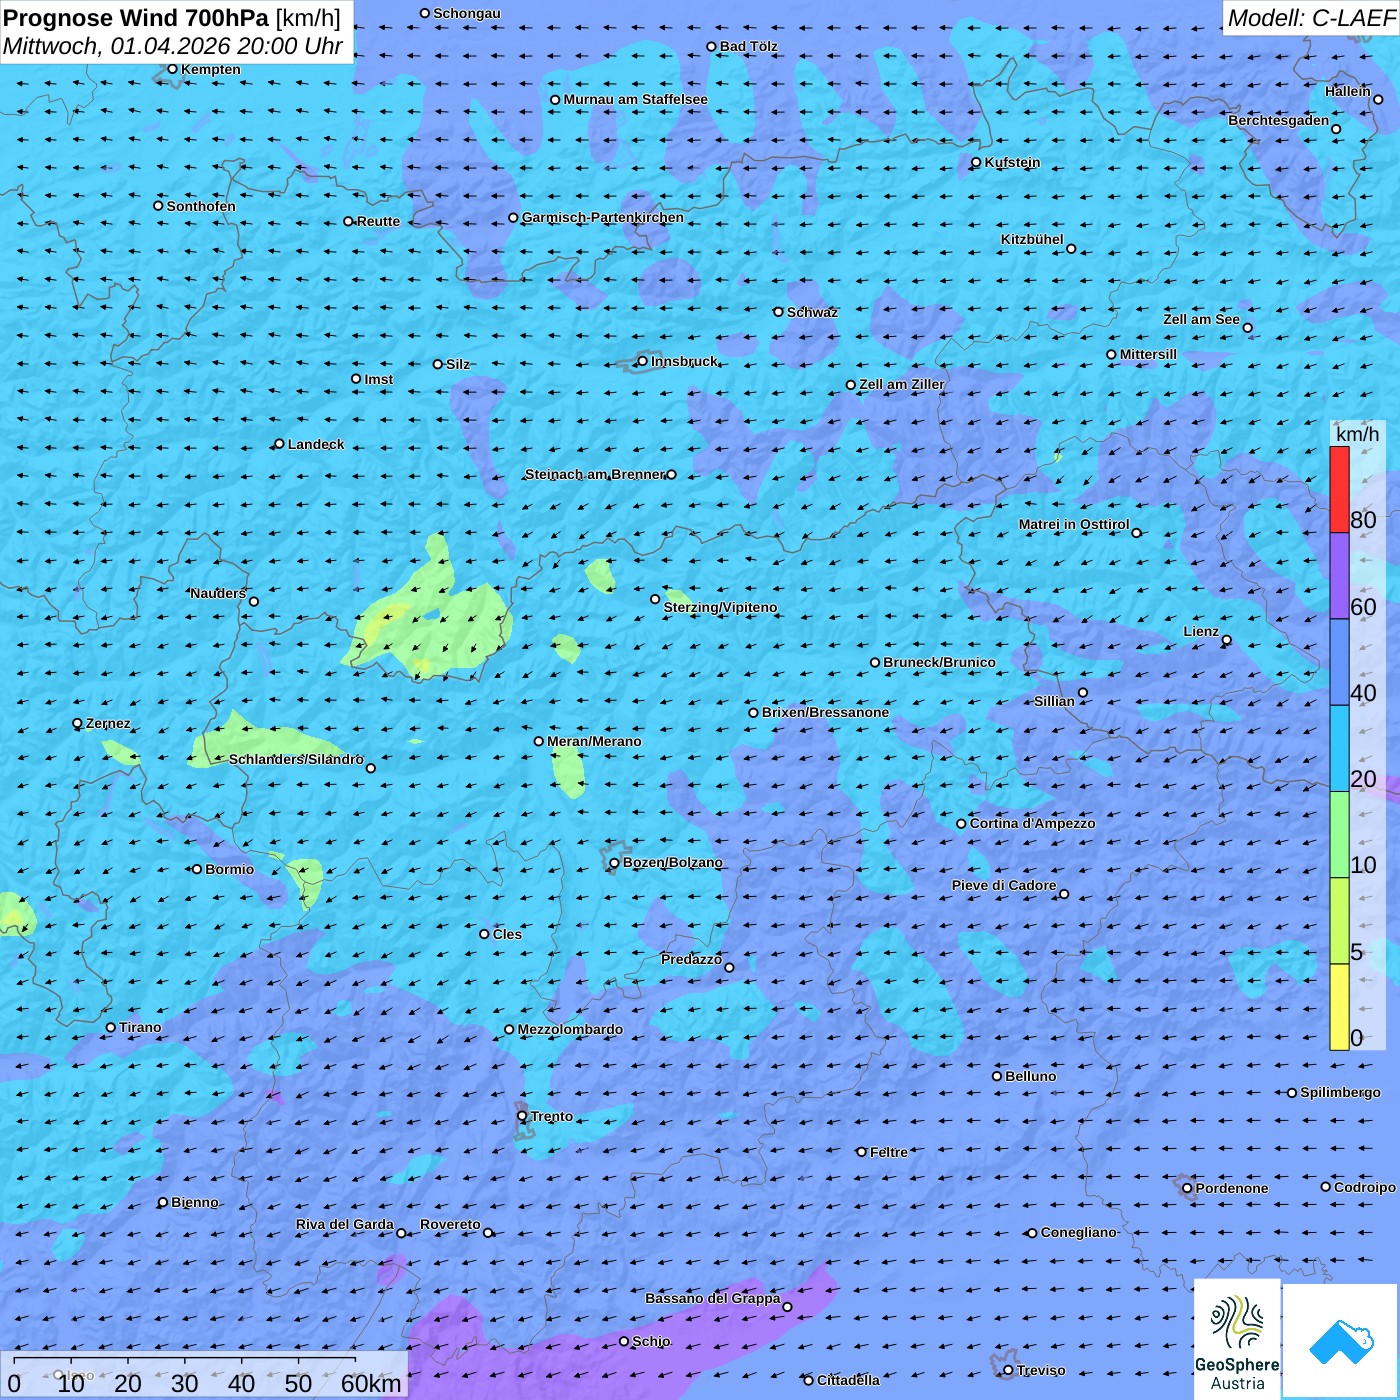Click the Kempten city marker
The image size is (1400, 1400).
coord(172,69)
